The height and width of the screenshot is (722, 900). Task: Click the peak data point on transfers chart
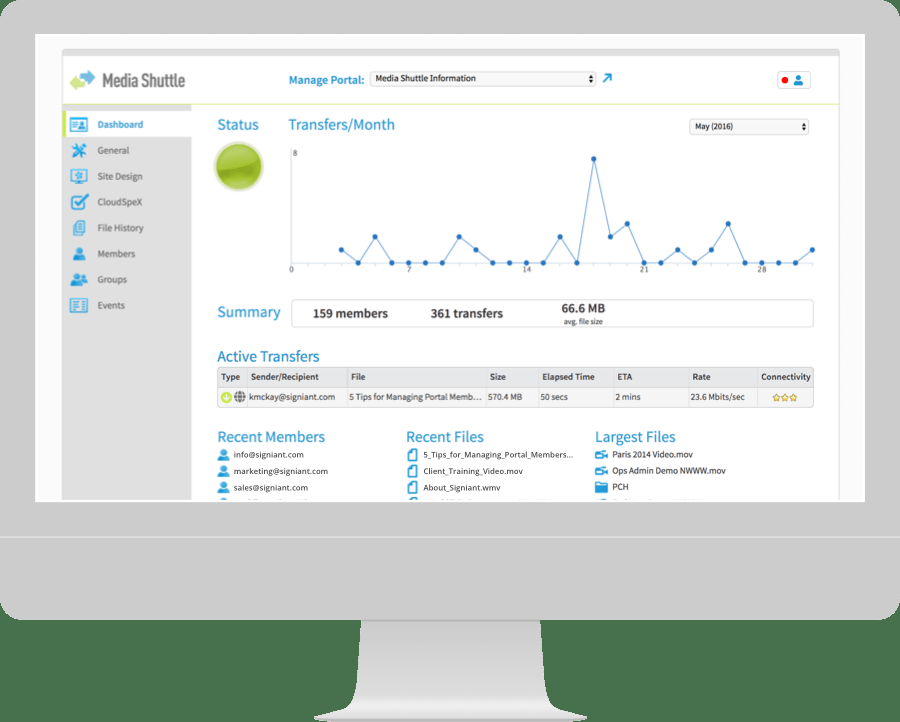(593, 159)
